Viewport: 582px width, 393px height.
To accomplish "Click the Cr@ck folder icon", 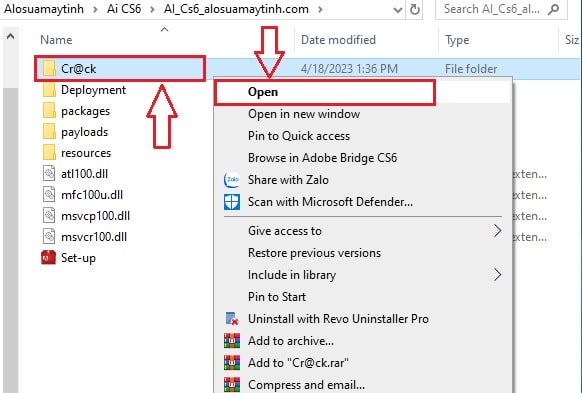I will (x=49, y=69).
